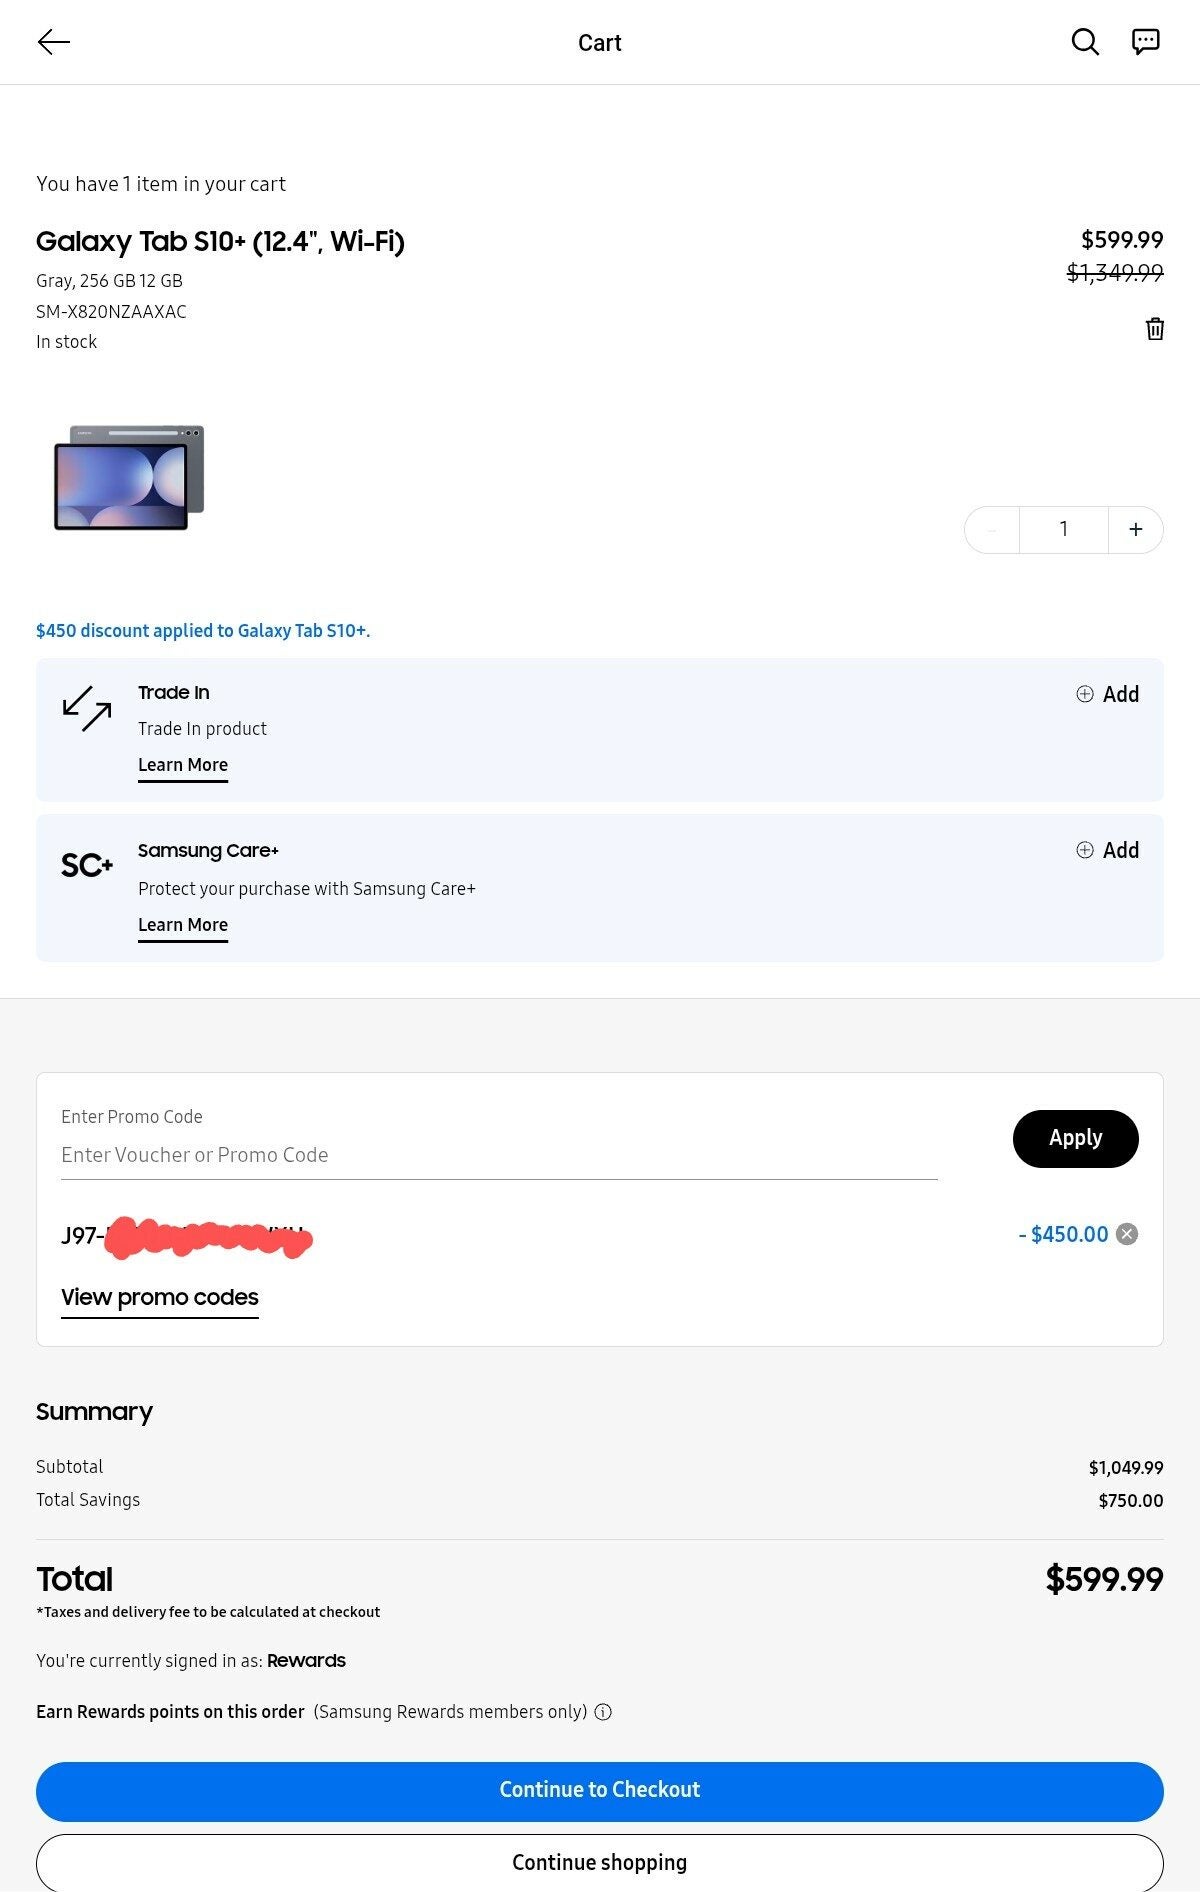
Task: Delete the Galaxy Tab S10+ using trash icon
Action: (1154, 328)
